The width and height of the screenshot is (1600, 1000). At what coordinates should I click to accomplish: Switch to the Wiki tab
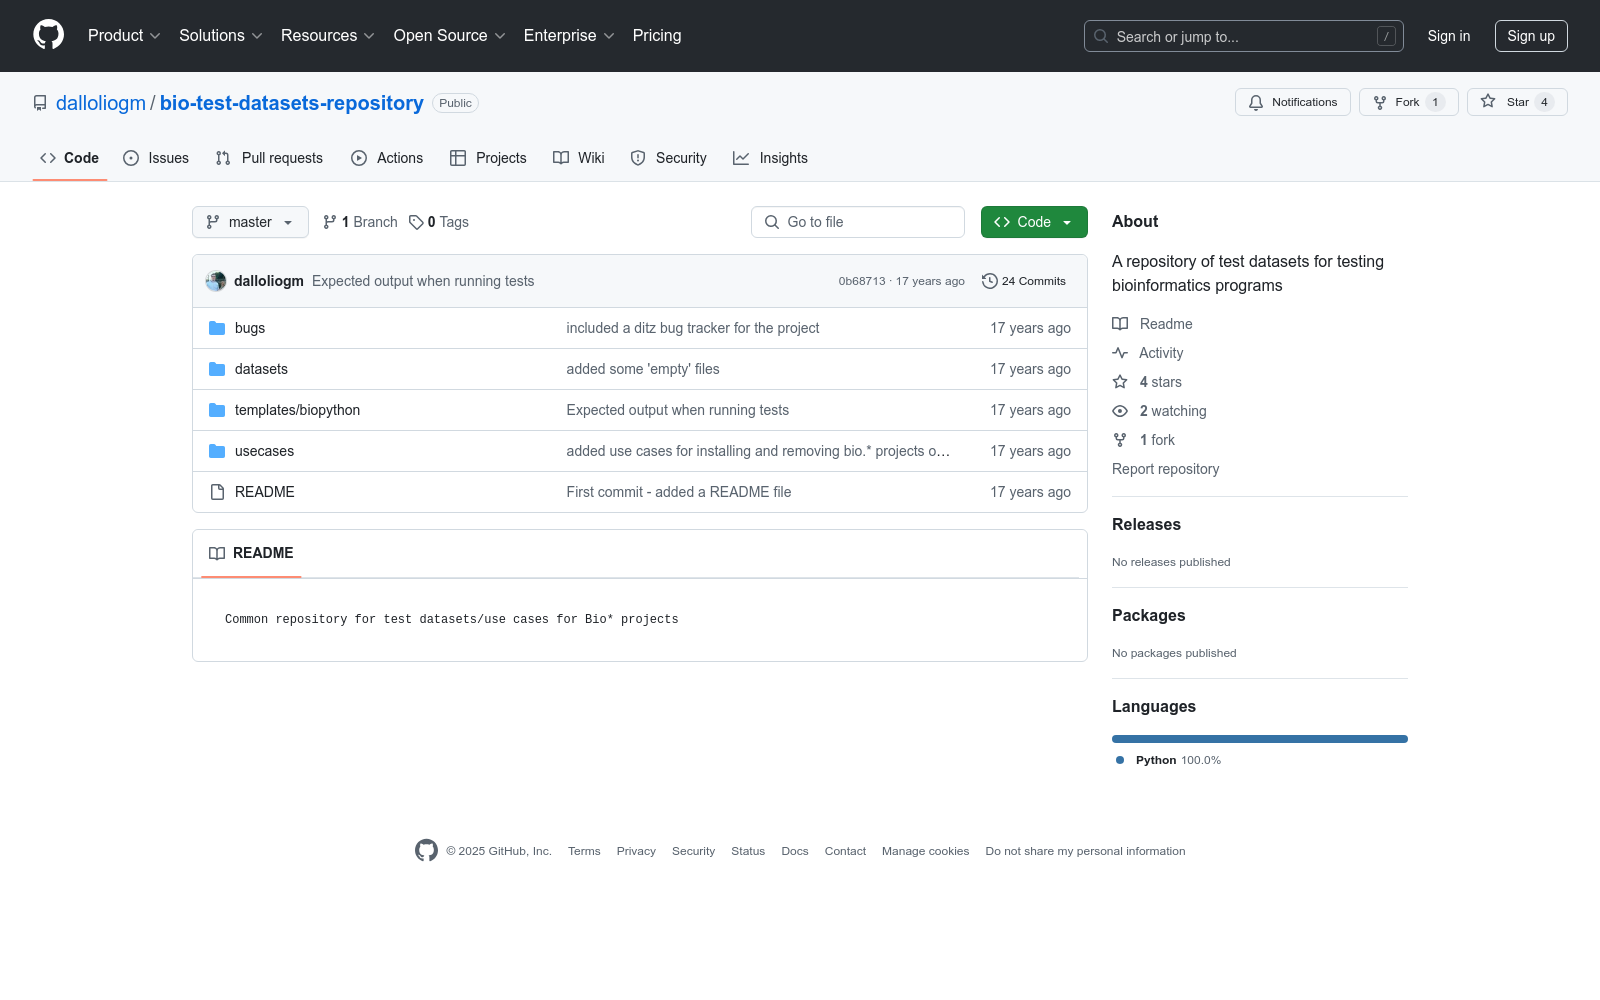(579, 158)
